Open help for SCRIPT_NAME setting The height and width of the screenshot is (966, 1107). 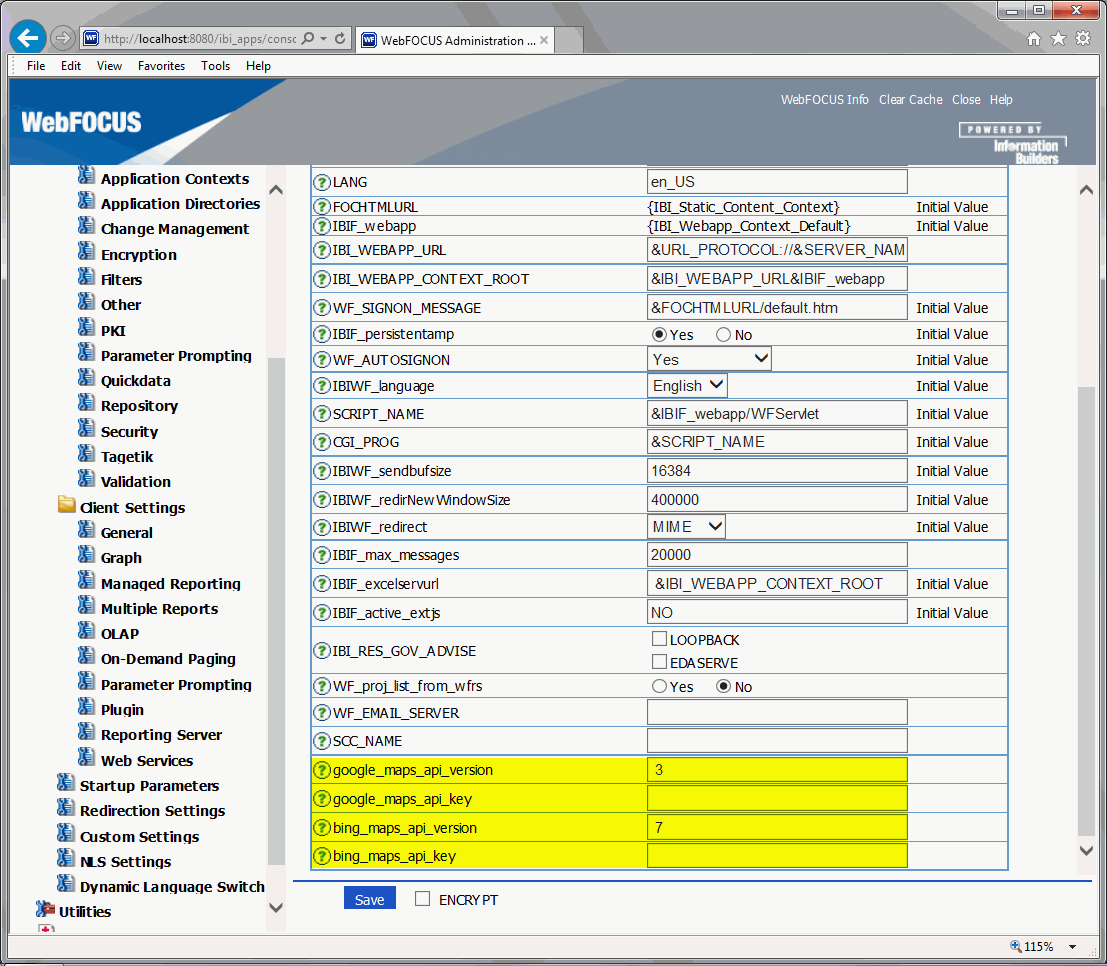[x=322, y=414]
